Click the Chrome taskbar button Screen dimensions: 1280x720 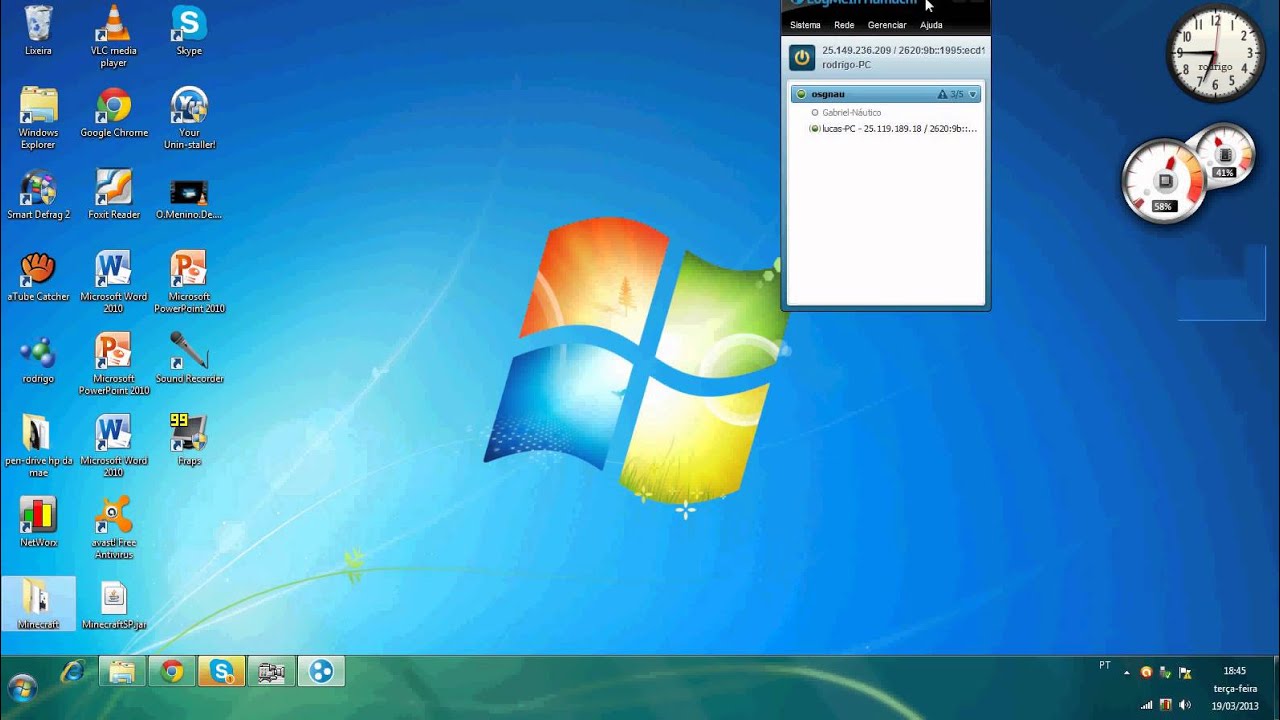(x=172, y=671)
